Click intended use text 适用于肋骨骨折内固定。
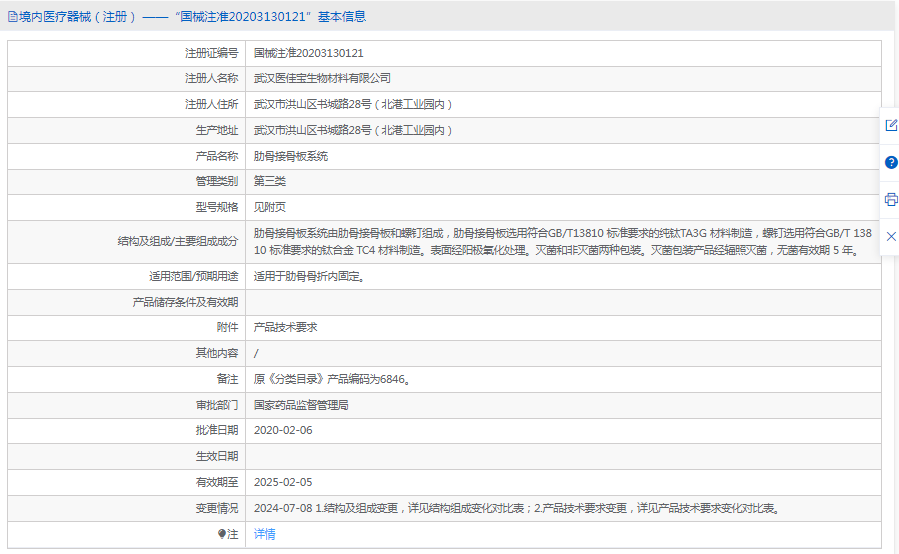The width and height of the screenshot is (899, 554). click(310, 276)
